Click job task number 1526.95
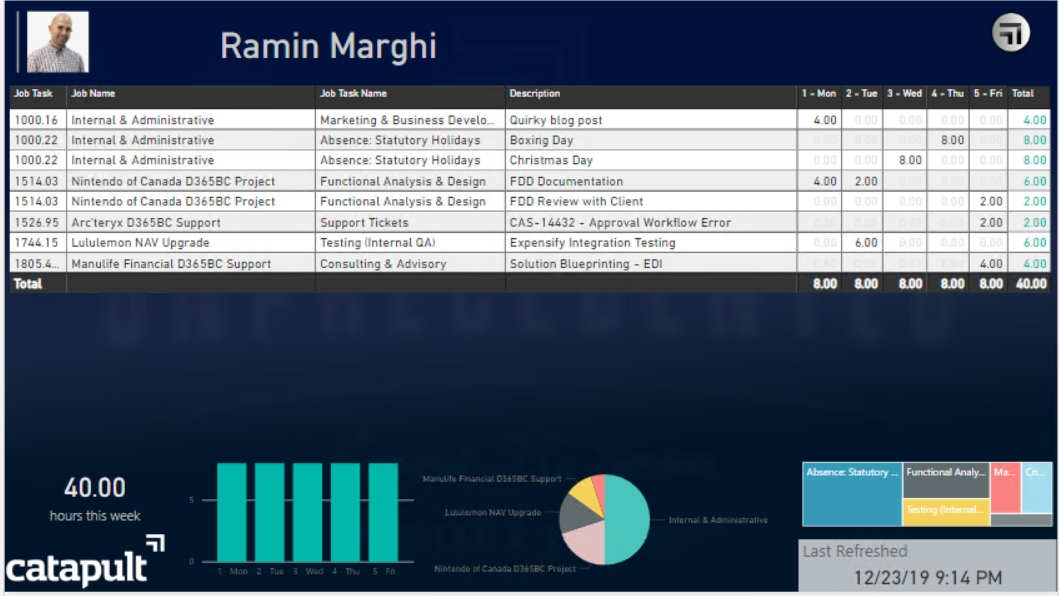The width and height of the screenshot is (1059, 596). pyautogui.click(x=36, y=222)
